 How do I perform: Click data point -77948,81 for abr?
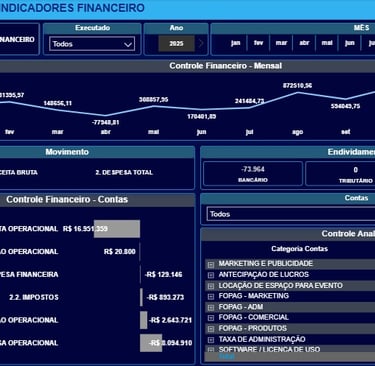[x=105, y=115]
